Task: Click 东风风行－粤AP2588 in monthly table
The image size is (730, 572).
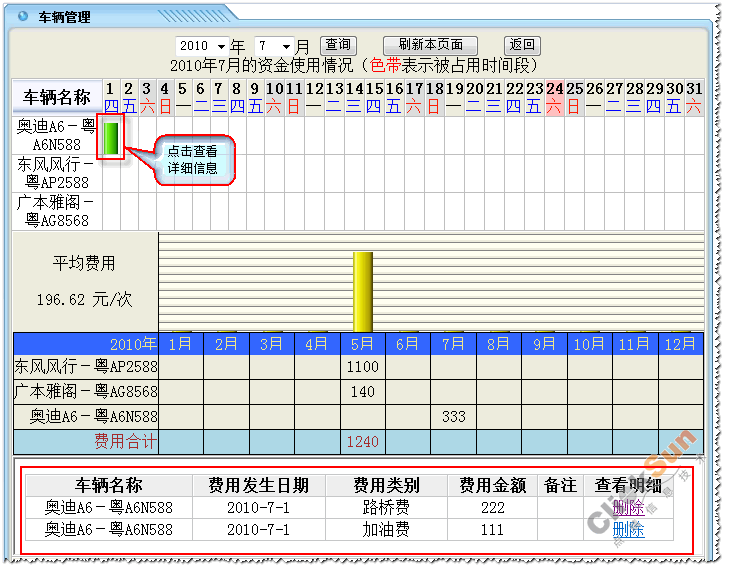Action: (x=86, y=367)
